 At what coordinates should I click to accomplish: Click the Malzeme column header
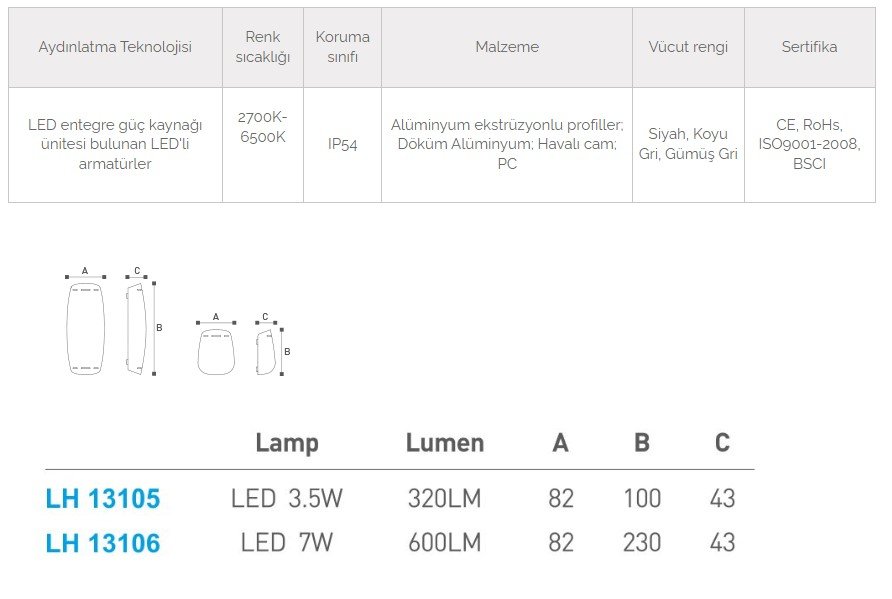507,47
